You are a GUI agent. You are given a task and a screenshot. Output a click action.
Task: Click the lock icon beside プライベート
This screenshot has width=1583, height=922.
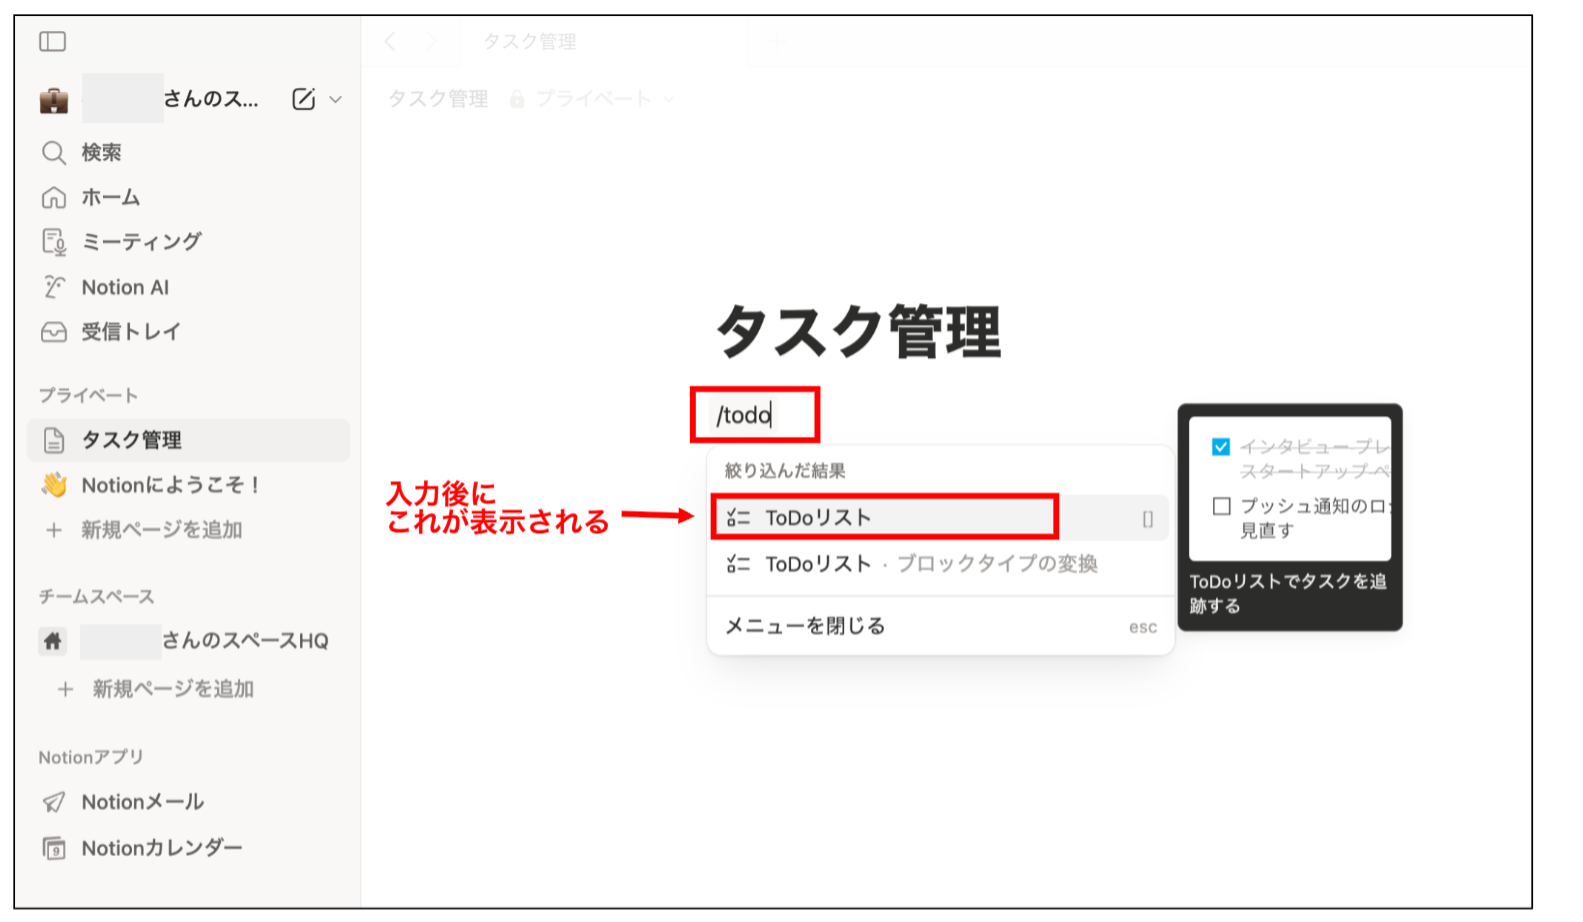pos(517,99)
